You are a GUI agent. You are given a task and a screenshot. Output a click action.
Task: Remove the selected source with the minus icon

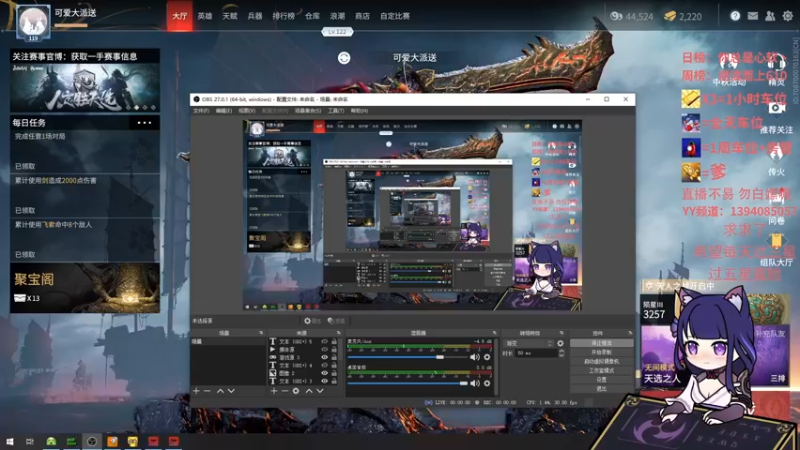[x=285, y=391]
